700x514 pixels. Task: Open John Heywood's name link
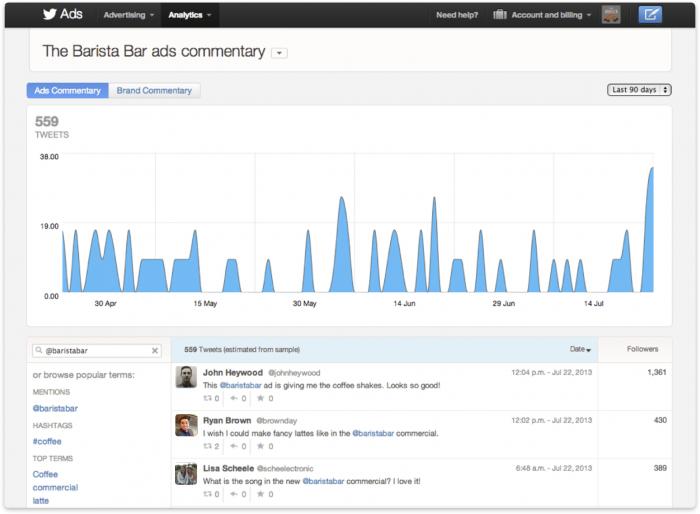tap(233, 372)
